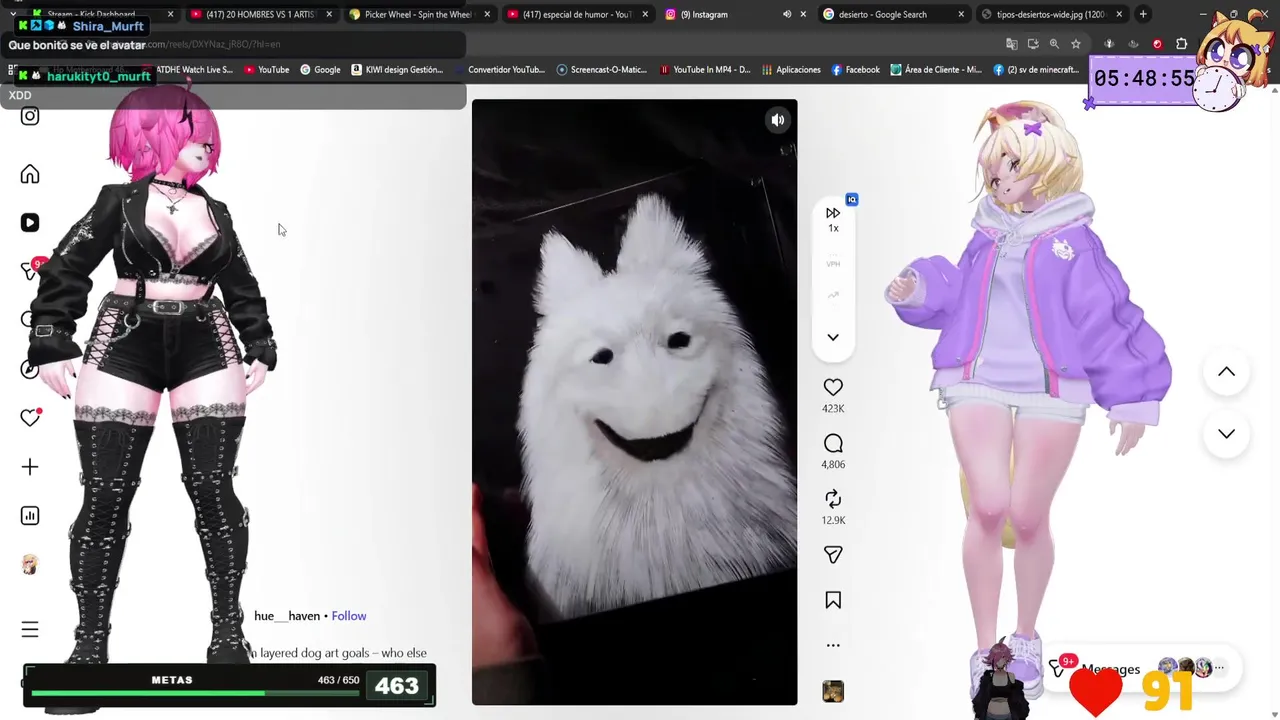The image size is (1280, 720).
Task: Go to next reel with down arrow
Action: [x=1226, y=434]
